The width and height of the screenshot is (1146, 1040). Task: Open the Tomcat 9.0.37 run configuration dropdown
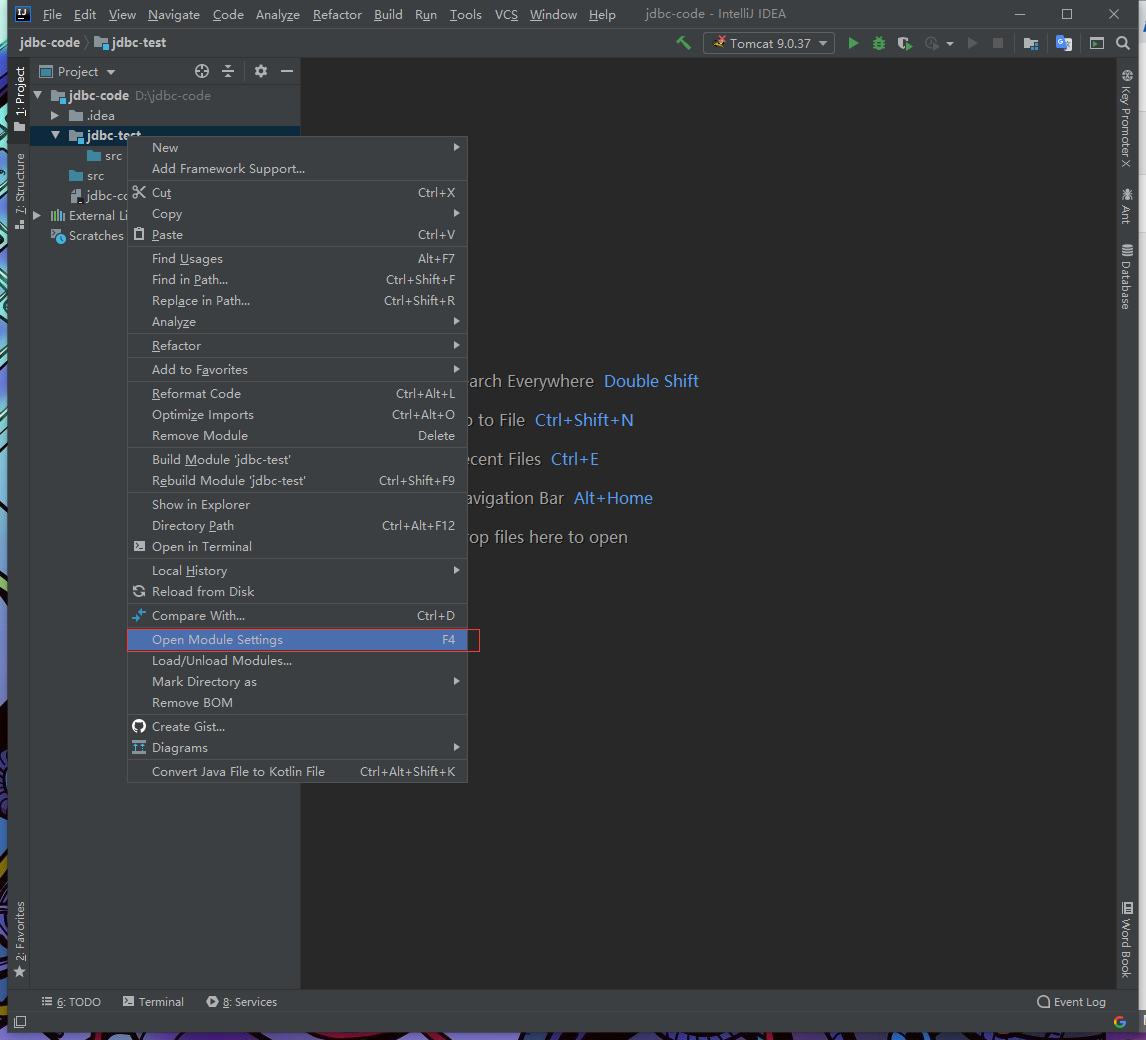(x=769, y=43)
